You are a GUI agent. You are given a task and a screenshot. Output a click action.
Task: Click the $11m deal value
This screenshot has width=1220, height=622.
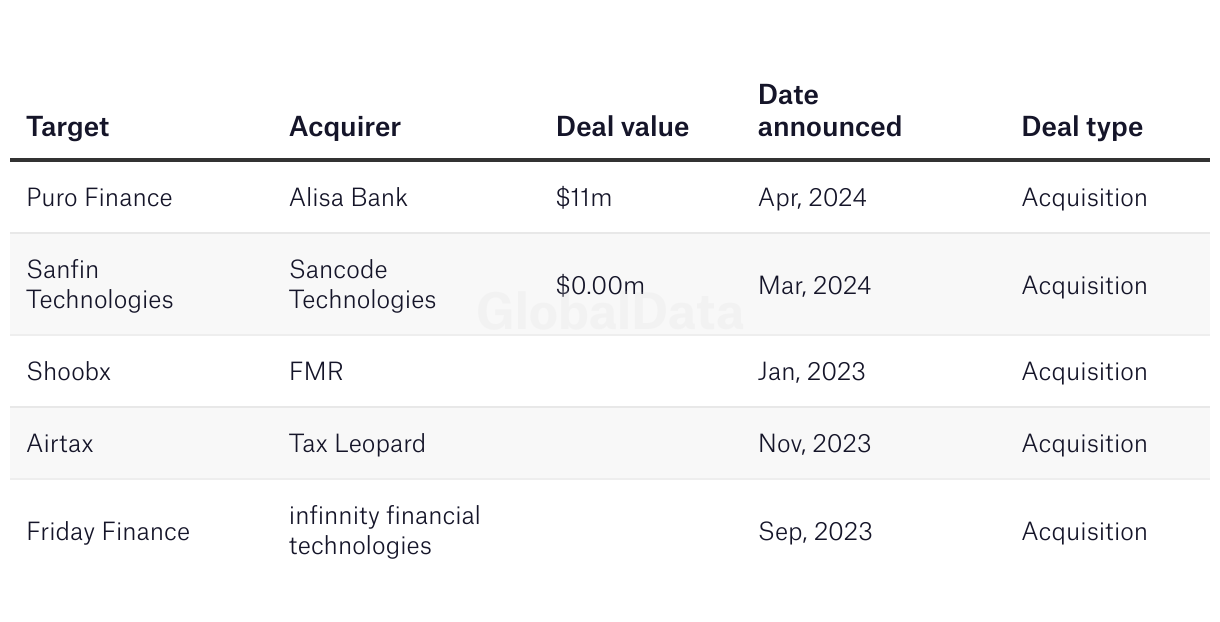pos(584,198)
